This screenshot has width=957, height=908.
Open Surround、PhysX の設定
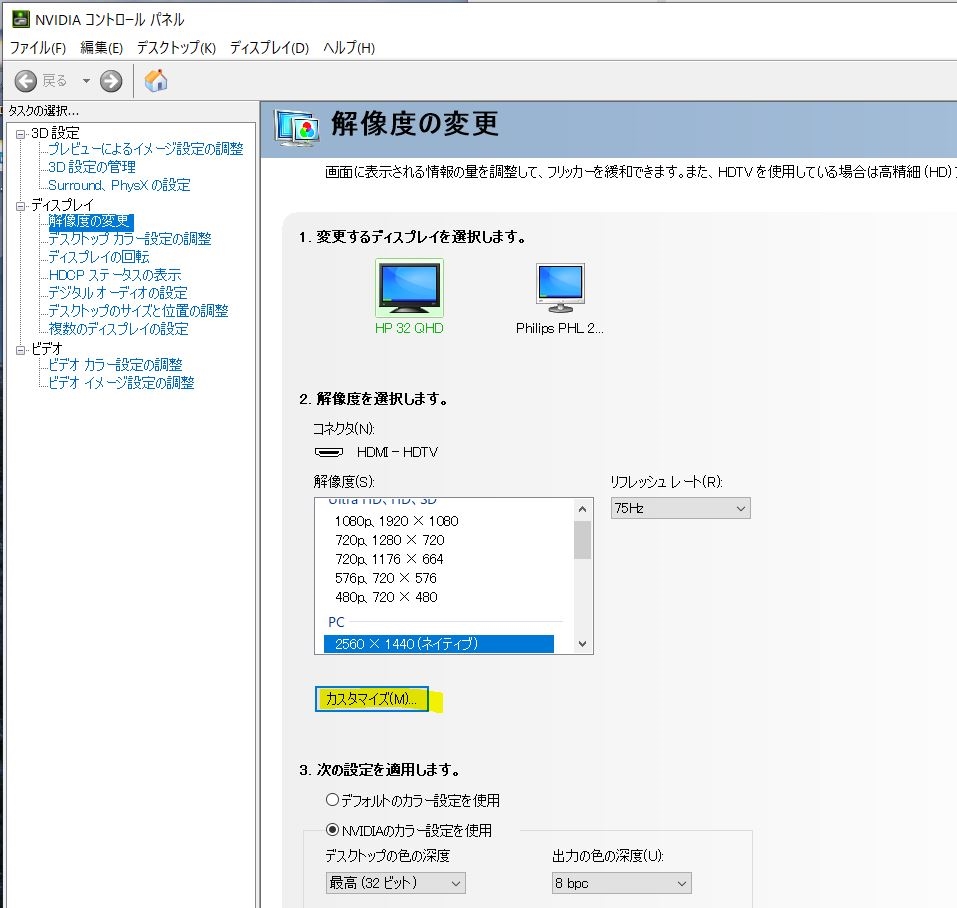coord(119,185)
